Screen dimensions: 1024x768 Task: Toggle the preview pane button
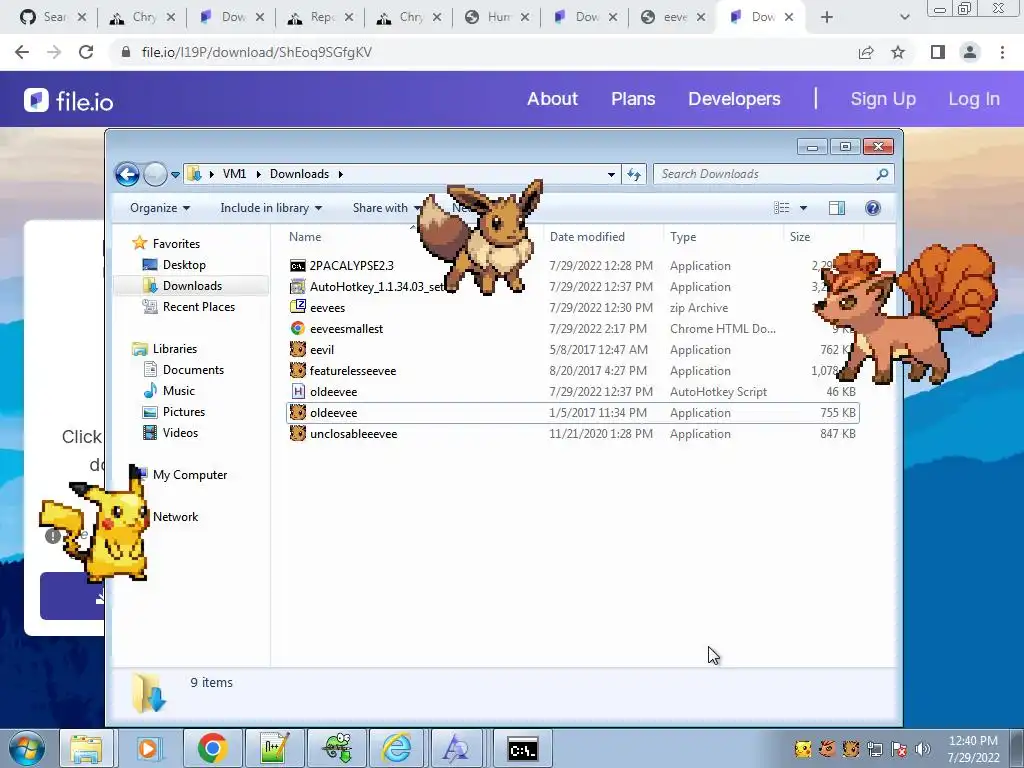(837, 208)
